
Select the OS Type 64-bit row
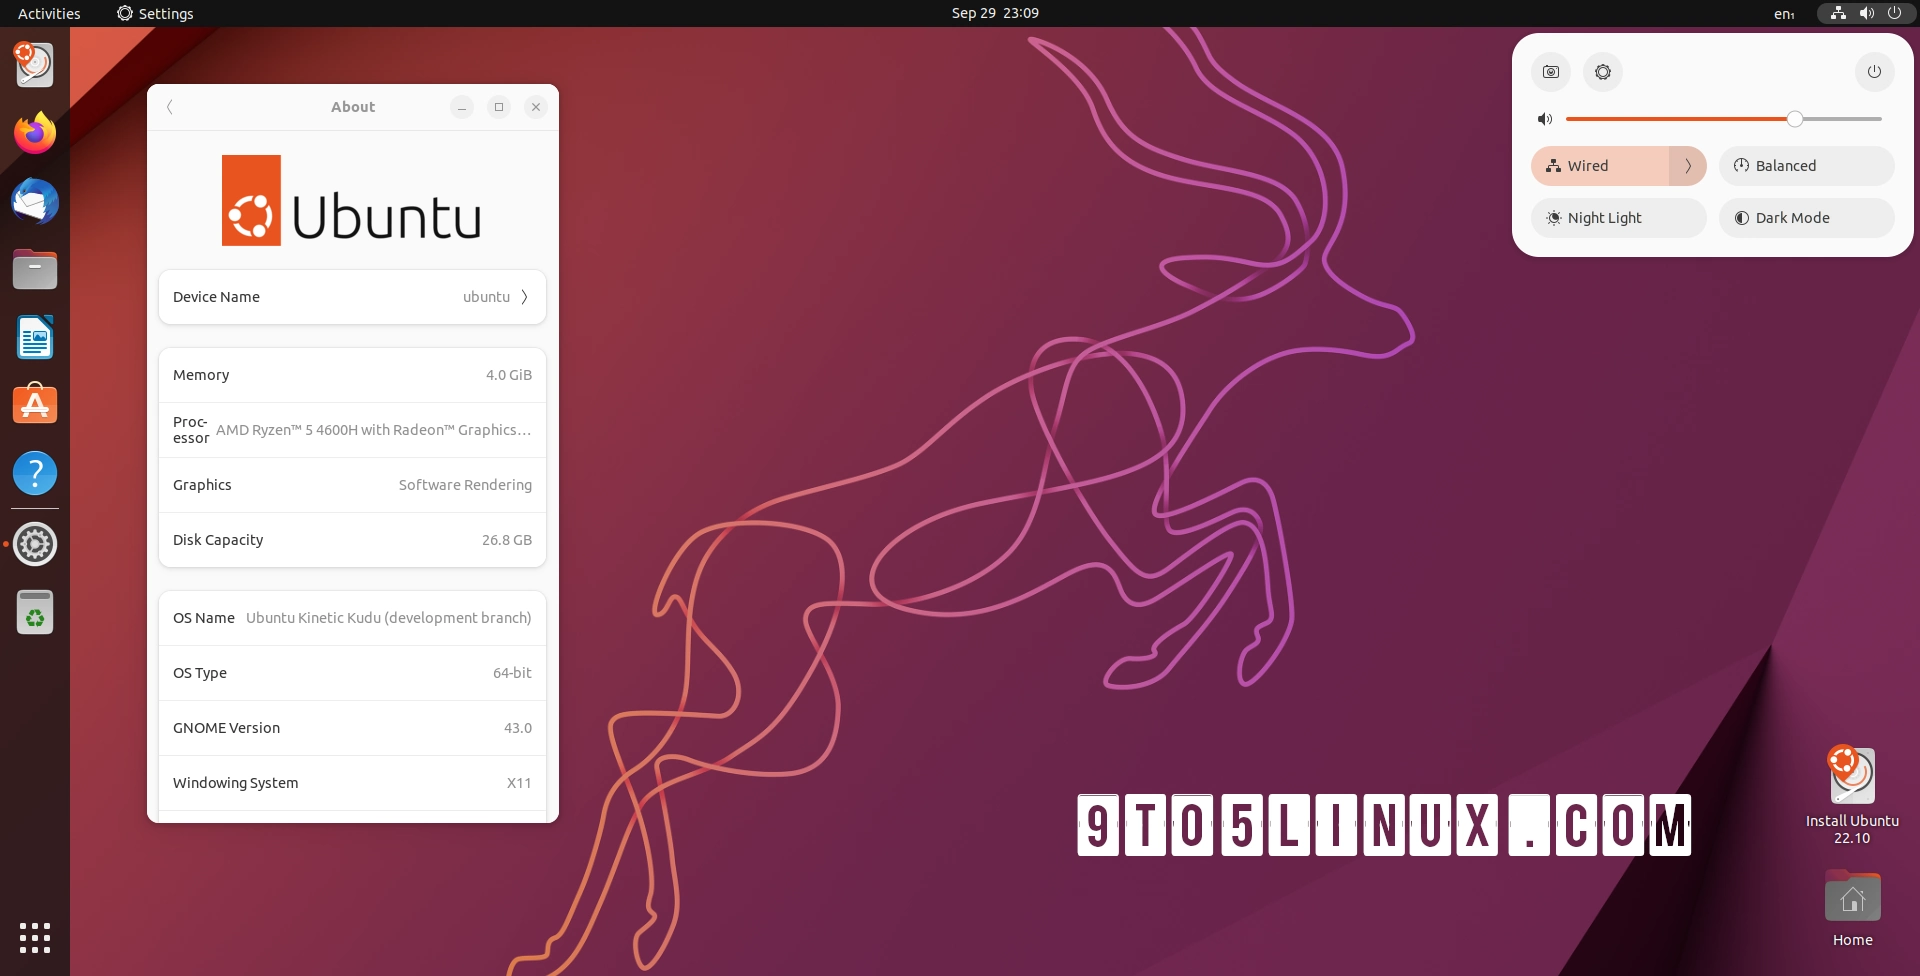[352, 673]
